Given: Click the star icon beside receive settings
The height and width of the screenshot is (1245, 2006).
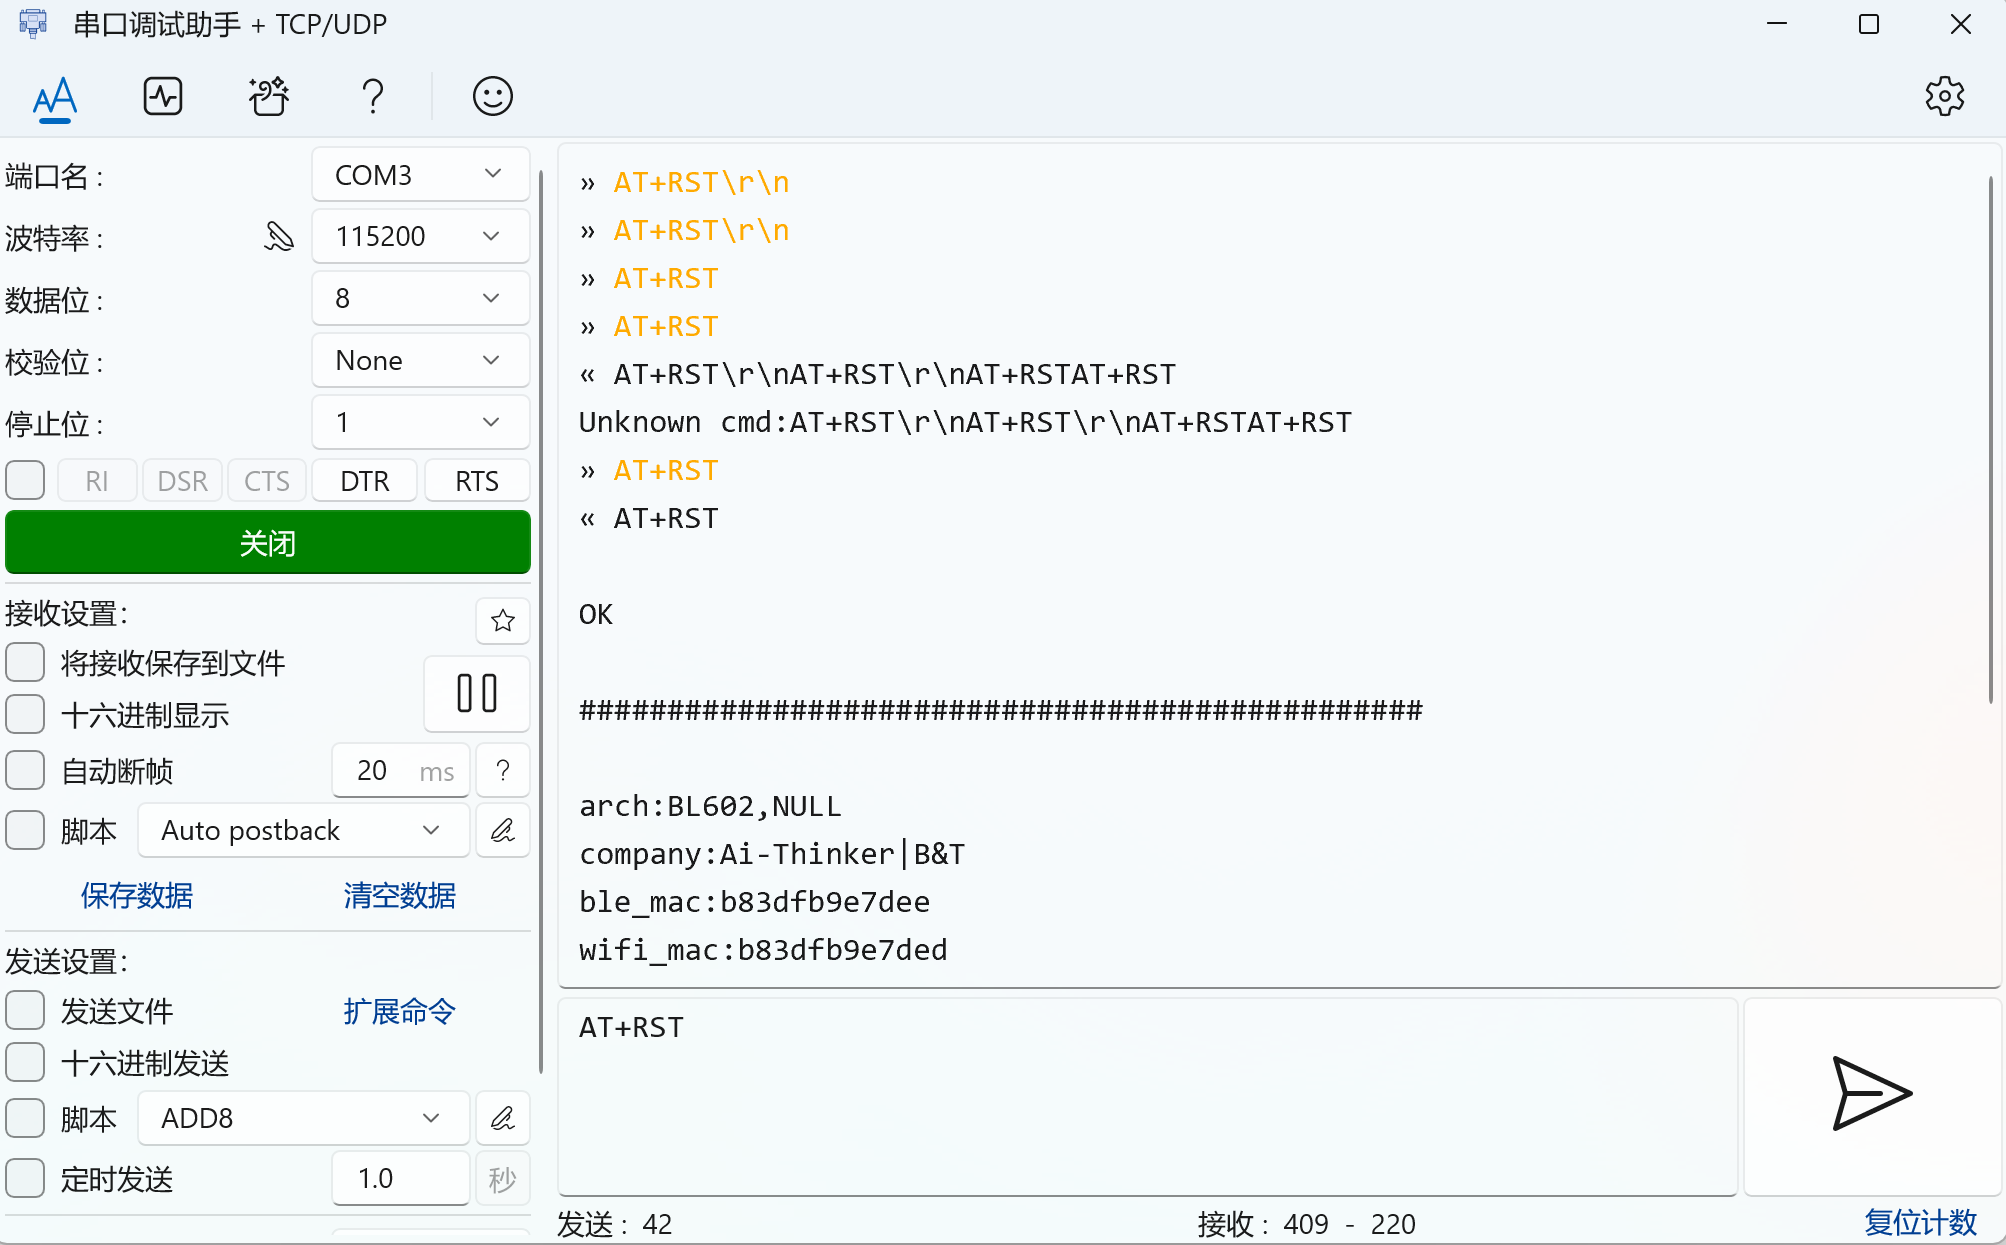Looking at the screenshot, I should click(503, 621).
